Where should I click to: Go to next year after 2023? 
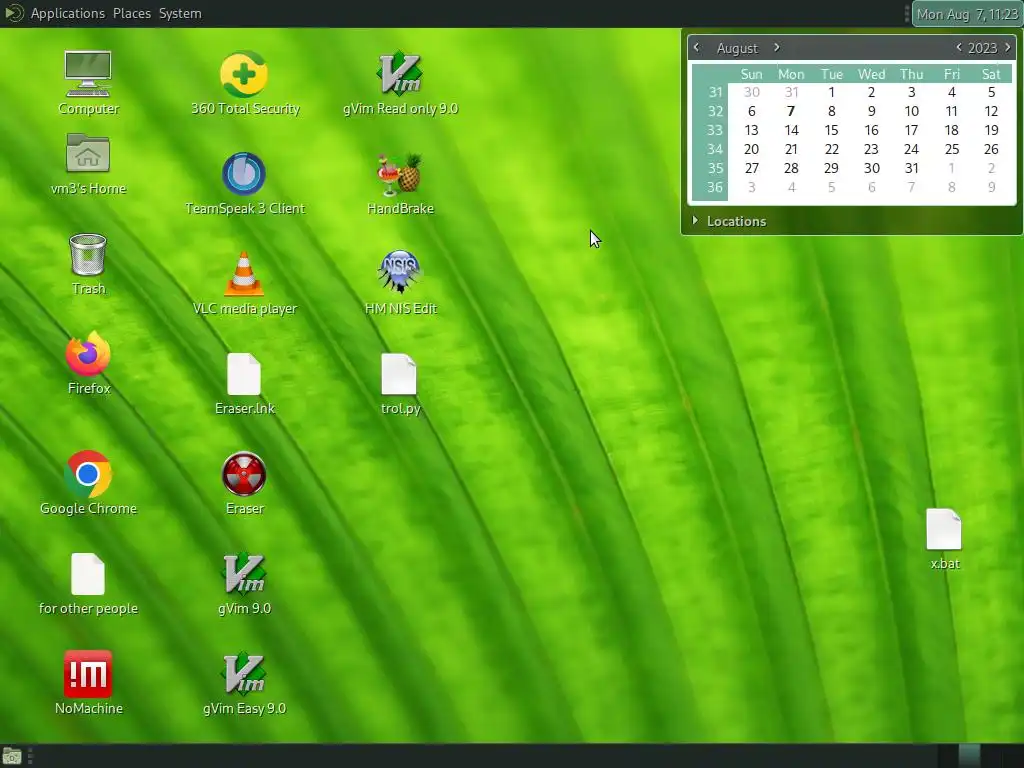[x=1008, y=47]
